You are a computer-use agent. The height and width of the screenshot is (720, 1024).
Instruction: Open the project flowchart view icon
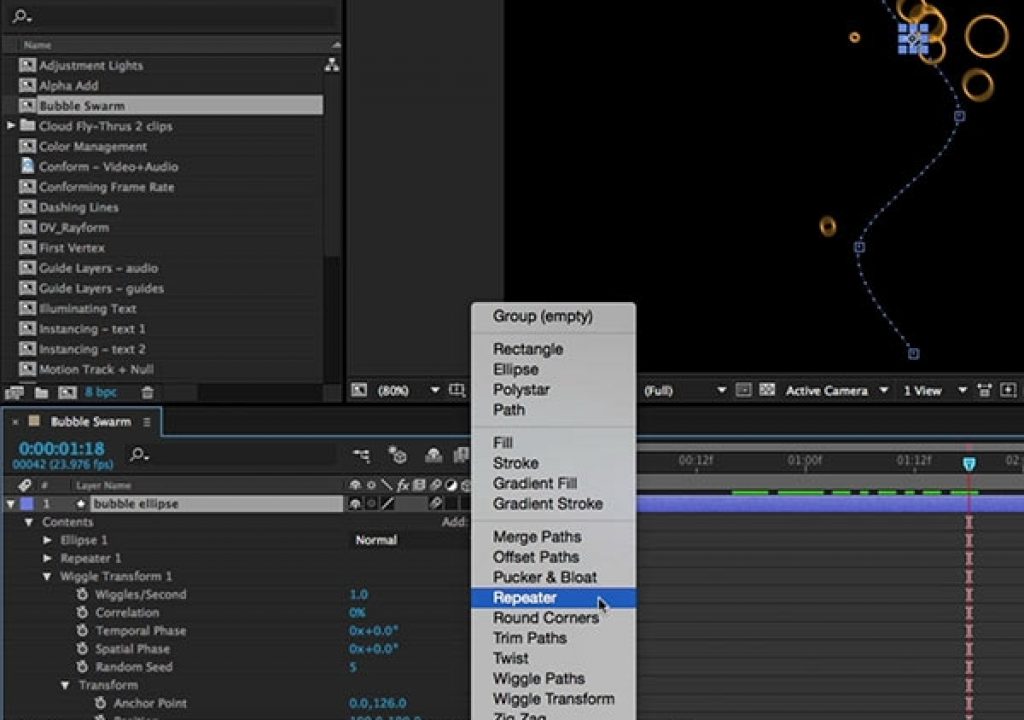pyautogui.click(x=332, y=65)
